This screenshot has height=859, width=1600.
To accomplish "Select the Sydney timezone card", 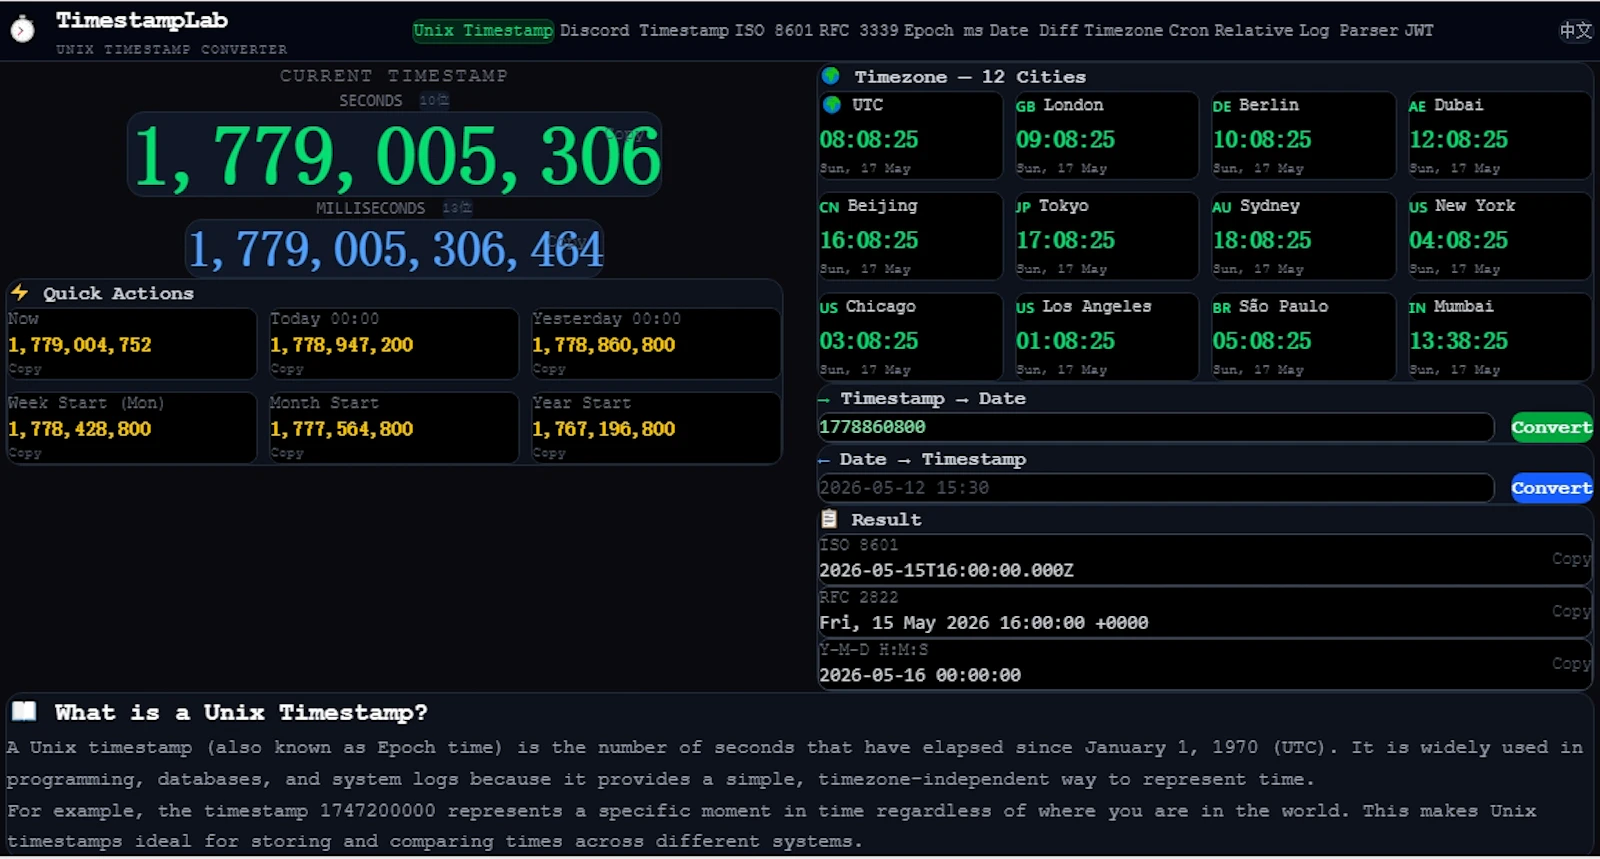I will pyautogui.click(x=1303, y=237).
